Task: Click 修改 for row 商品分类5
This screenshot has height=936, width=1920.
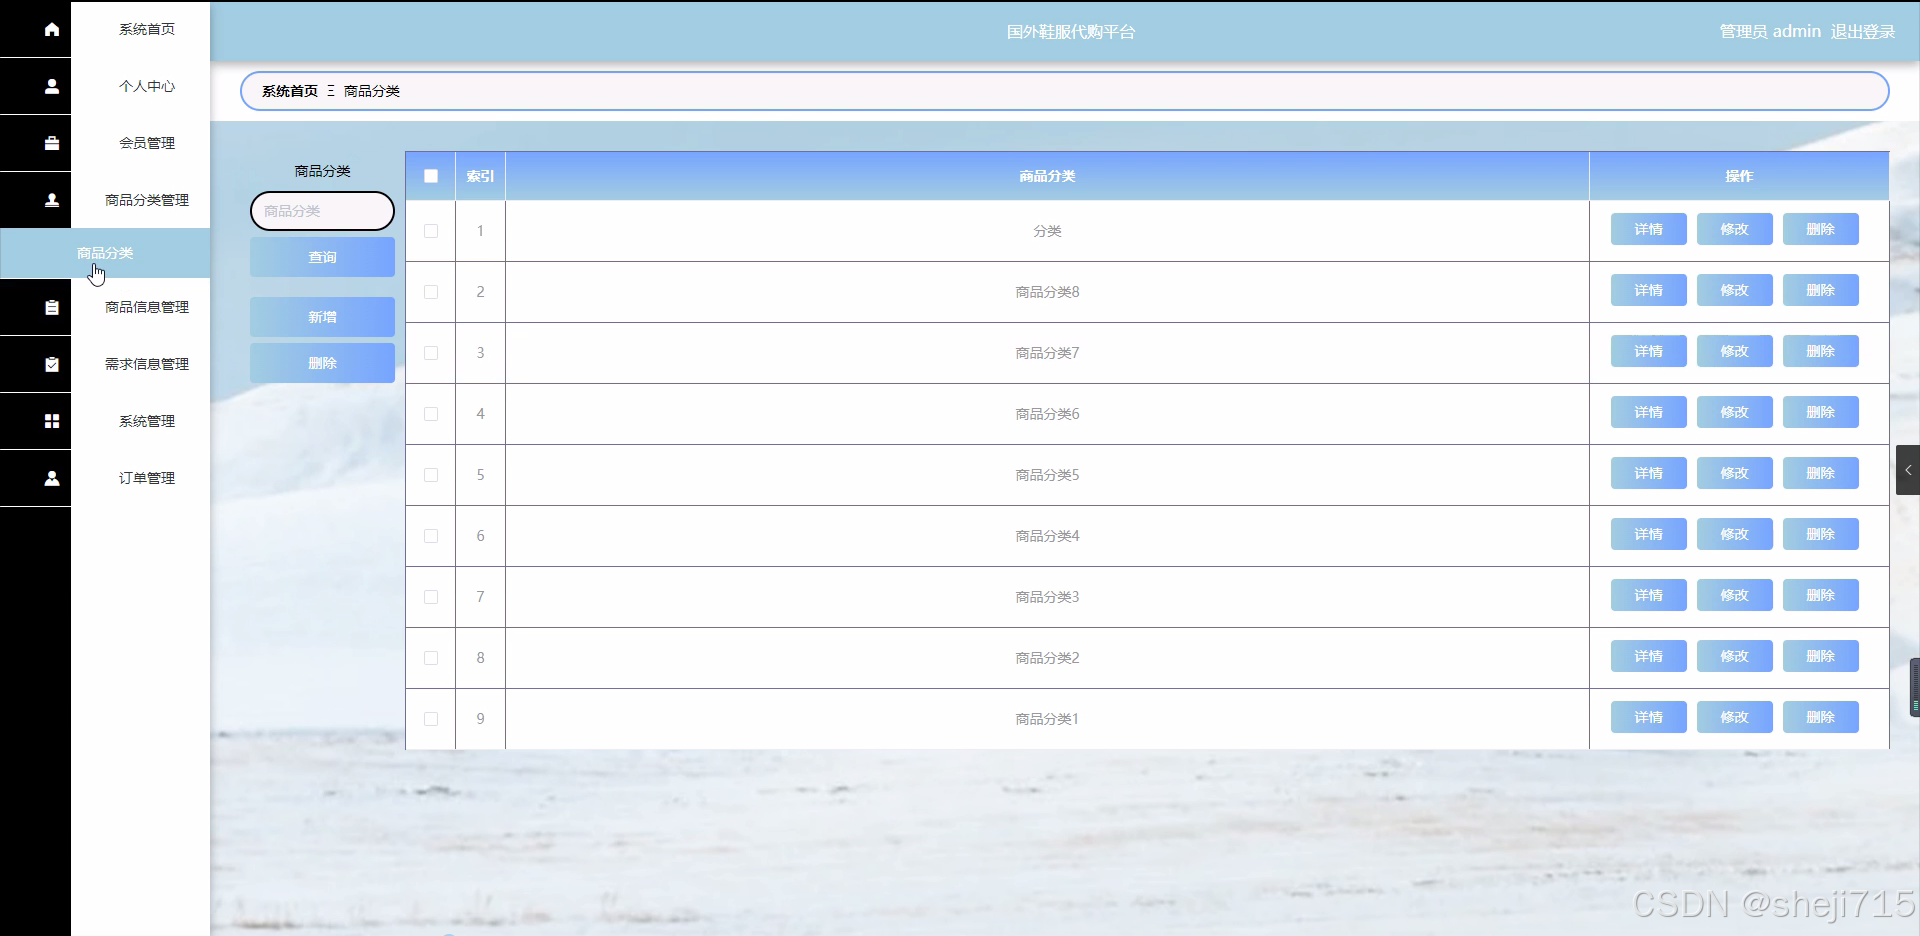Action: pos(1734,473)
